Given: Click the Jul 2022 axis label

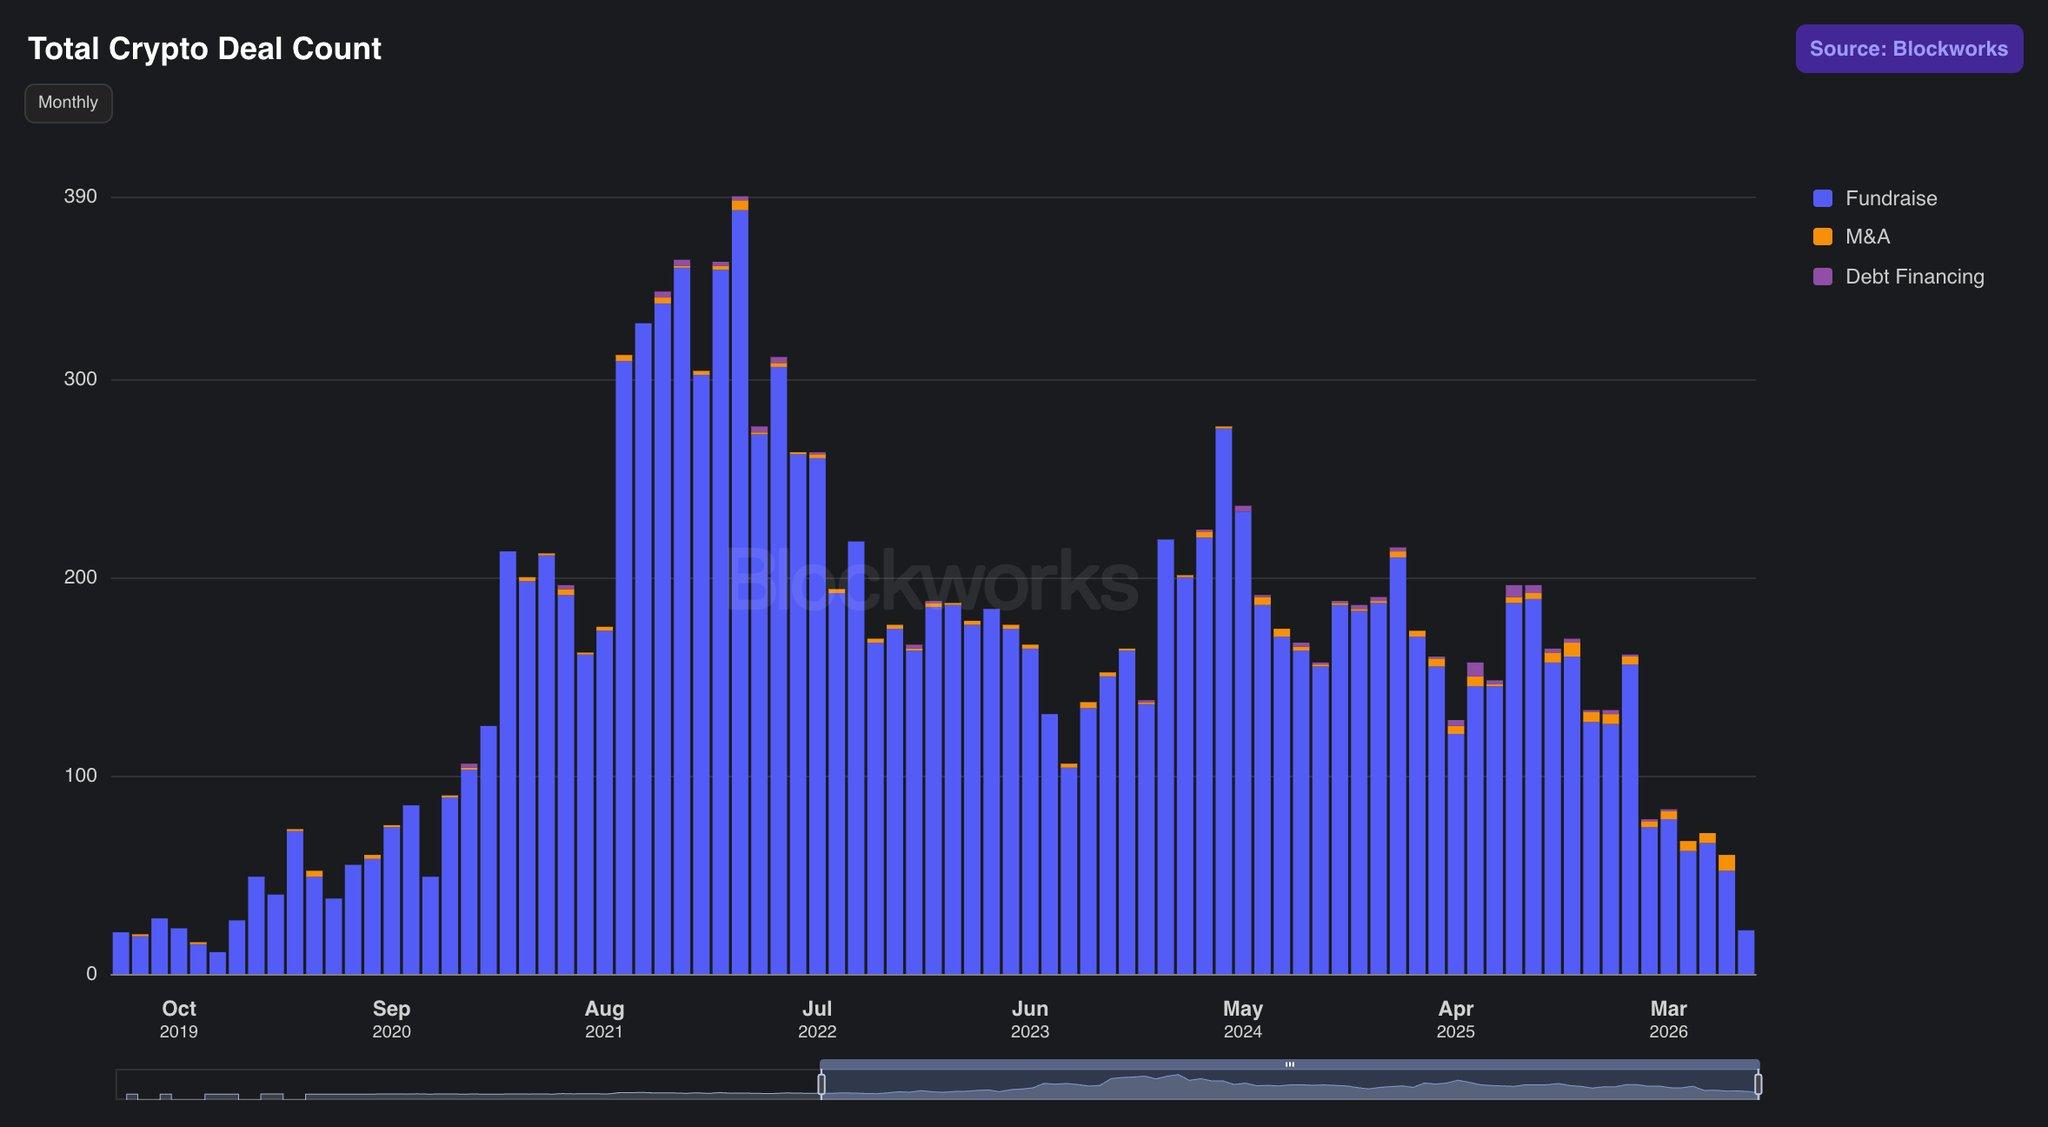Looking at the screenshot, I should click(817, 1019).
